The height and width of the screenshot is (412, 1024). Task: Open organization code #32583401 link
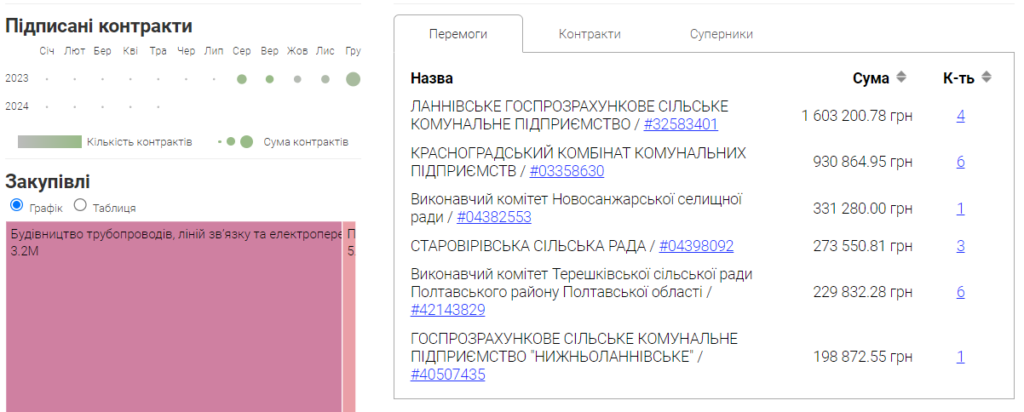click(x=680, y=125)
